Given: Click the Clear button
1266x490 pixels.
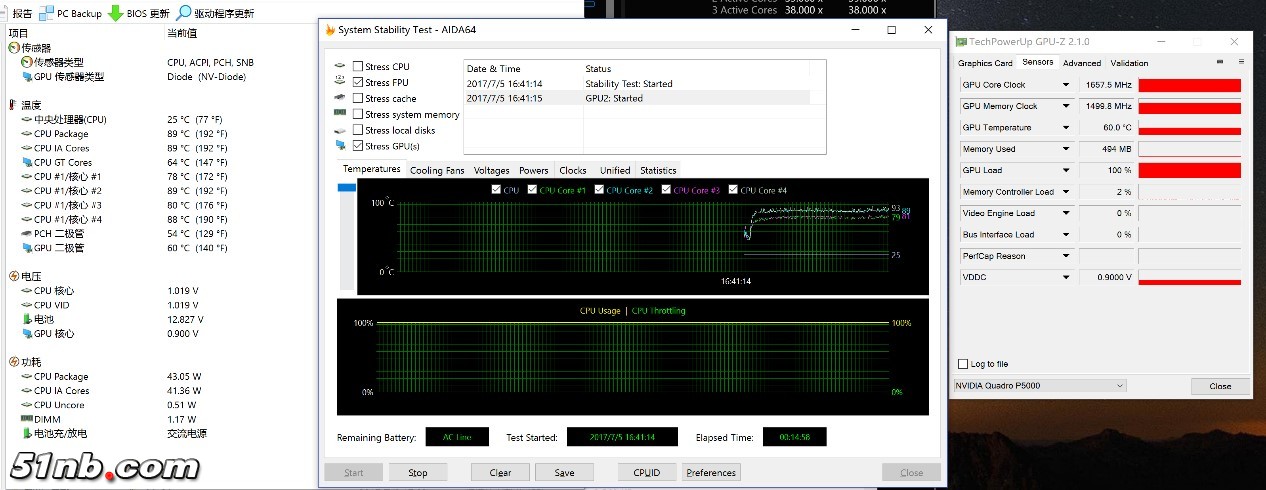Looking at the screenshot, I should (501, 473).
